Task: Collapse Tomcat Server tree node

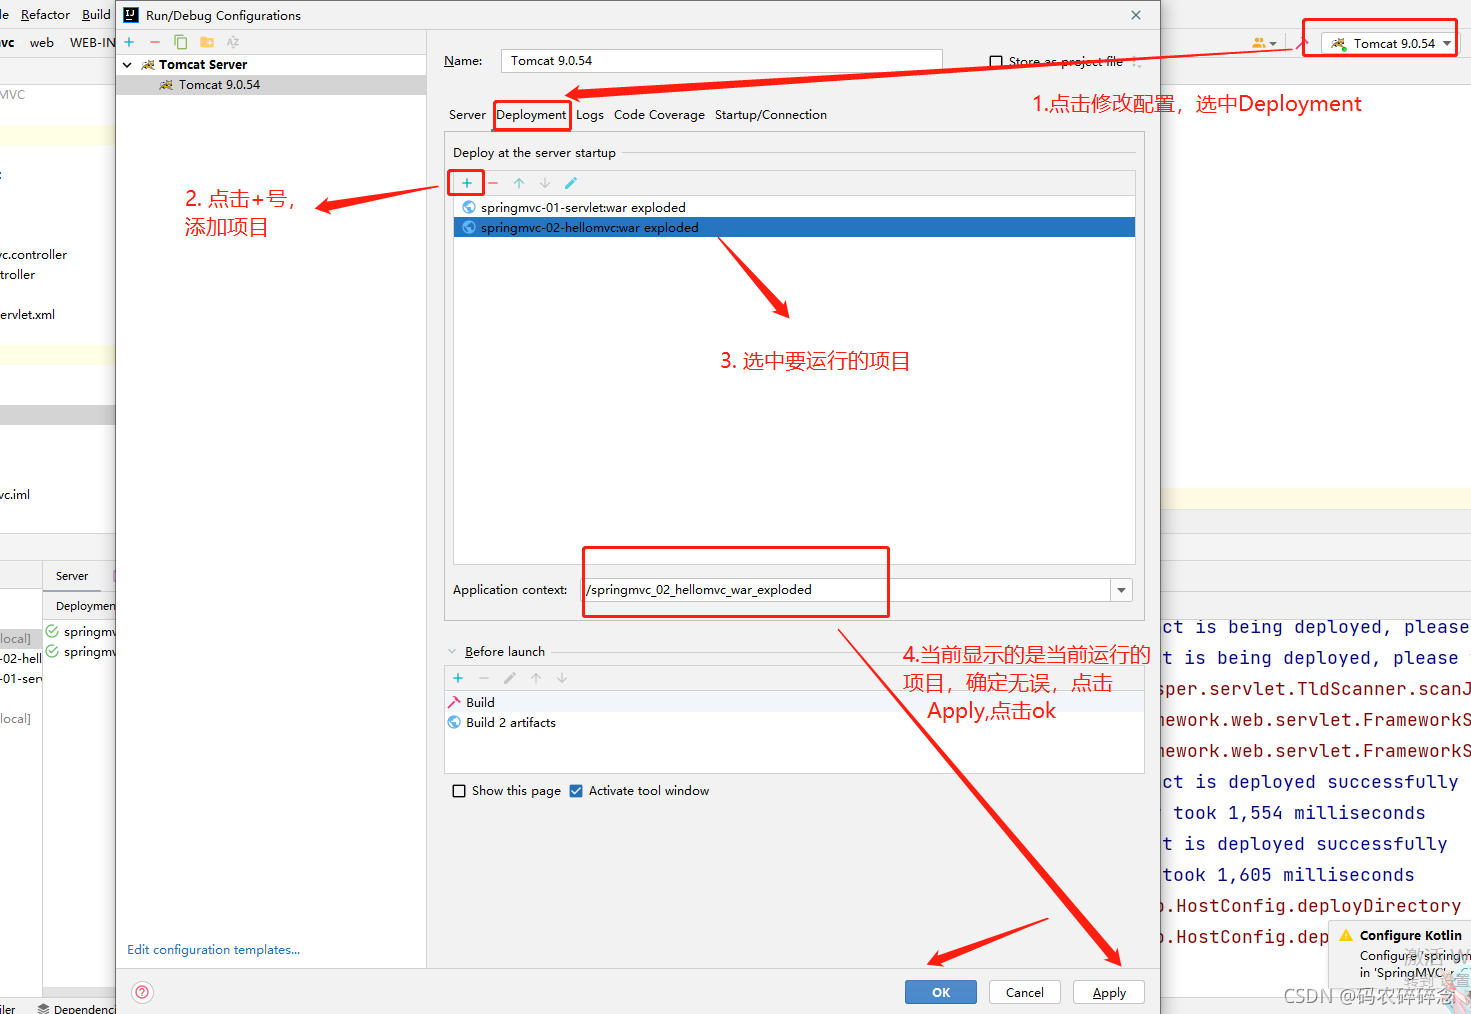Action: click(x=128, y=65)
